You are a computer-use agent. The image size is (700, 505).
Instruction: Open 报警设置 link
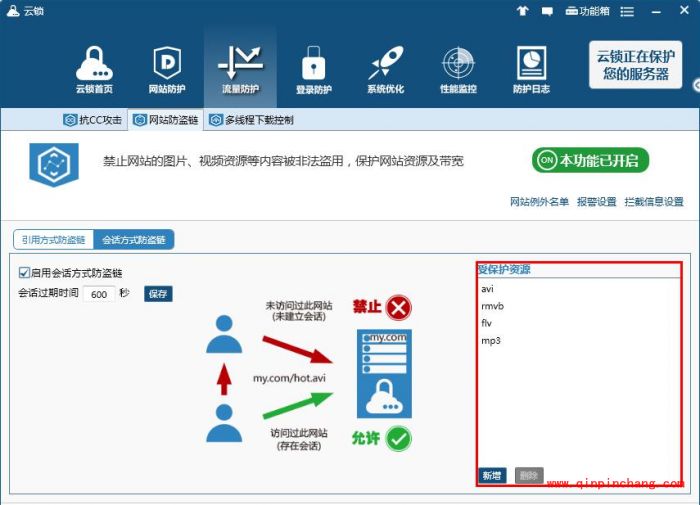click(x=596, y=202)
